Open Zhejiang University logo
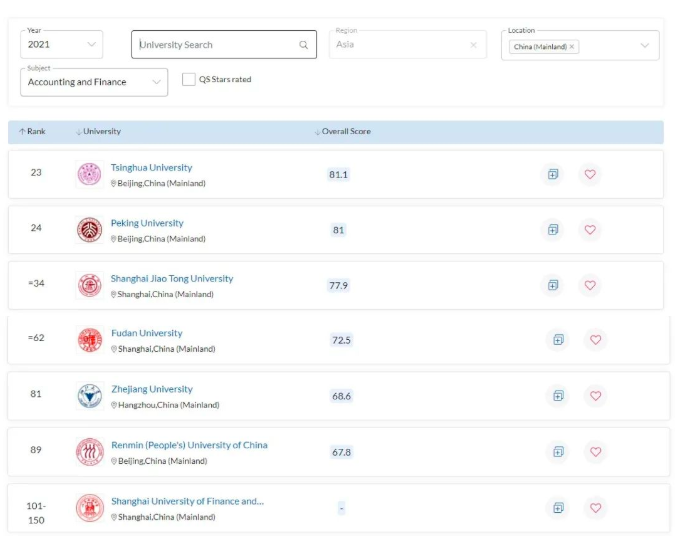This screenshot has width=690, height=545. (90, 396)
